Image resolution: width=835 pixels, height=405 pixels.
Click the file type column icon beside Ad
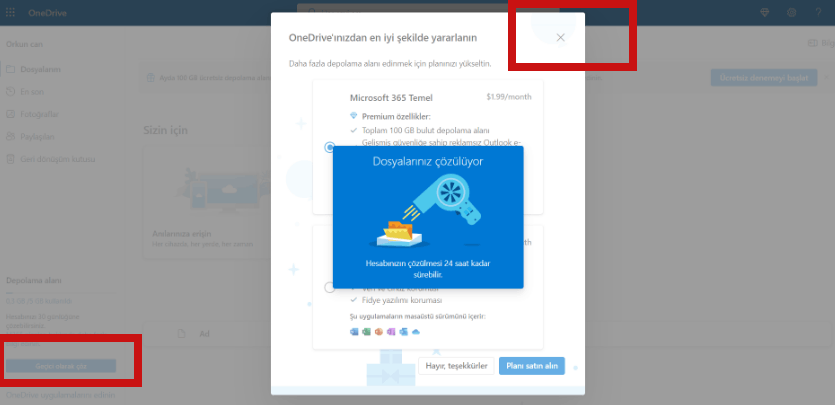pos(181,334)
